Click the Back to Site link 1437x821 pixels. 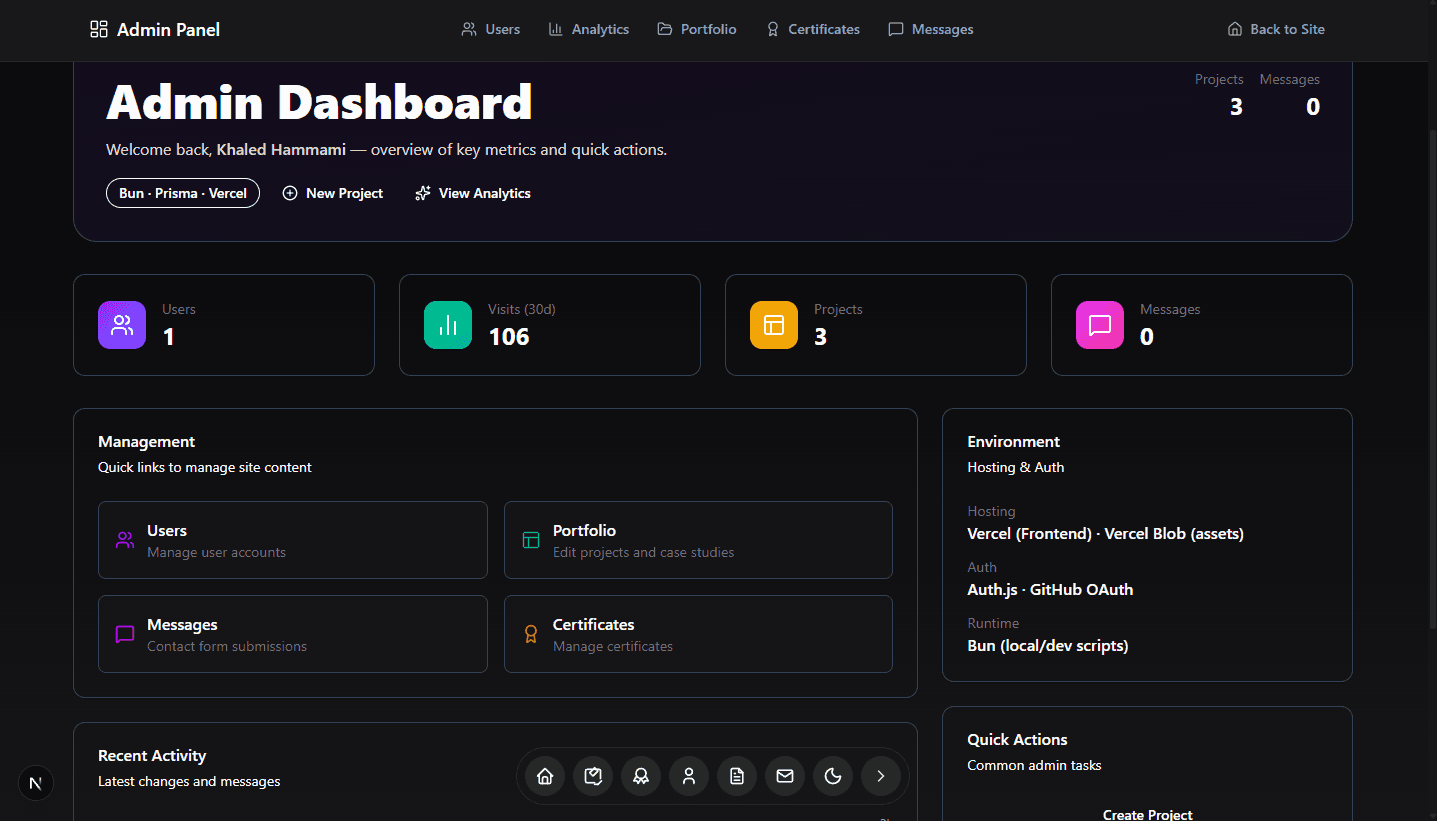(x=1276, y=30)
